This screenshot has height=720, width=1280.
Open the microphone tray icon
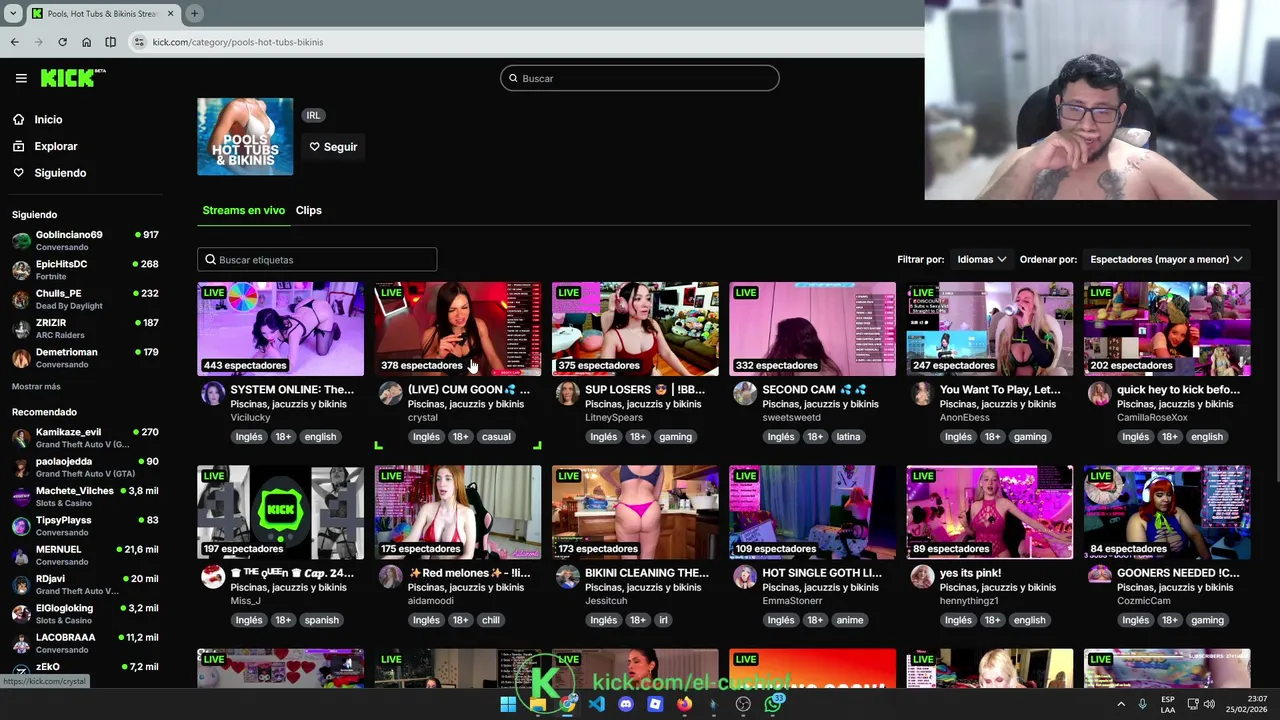(x=1142, y=704)
